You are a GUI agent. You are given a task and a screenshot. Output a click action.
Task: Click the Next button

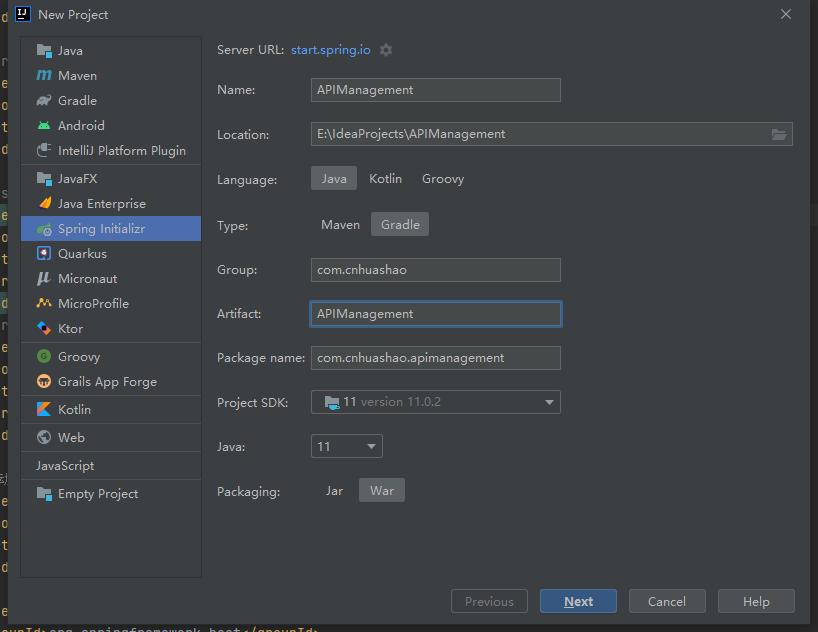578,601
